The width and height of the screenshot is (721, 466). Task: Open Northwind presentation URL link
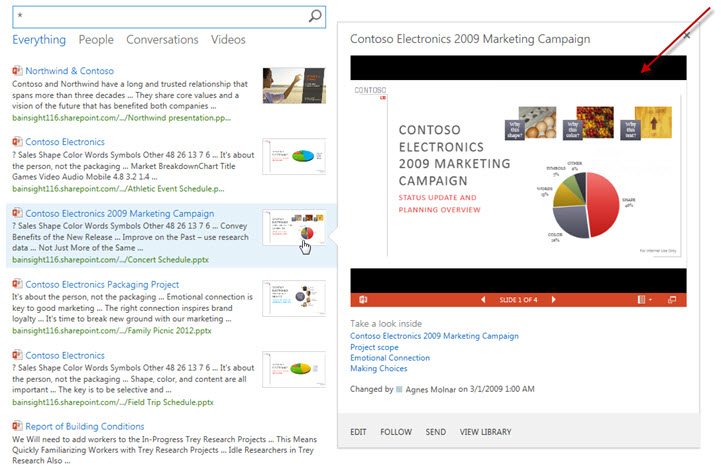pos(121,118)
